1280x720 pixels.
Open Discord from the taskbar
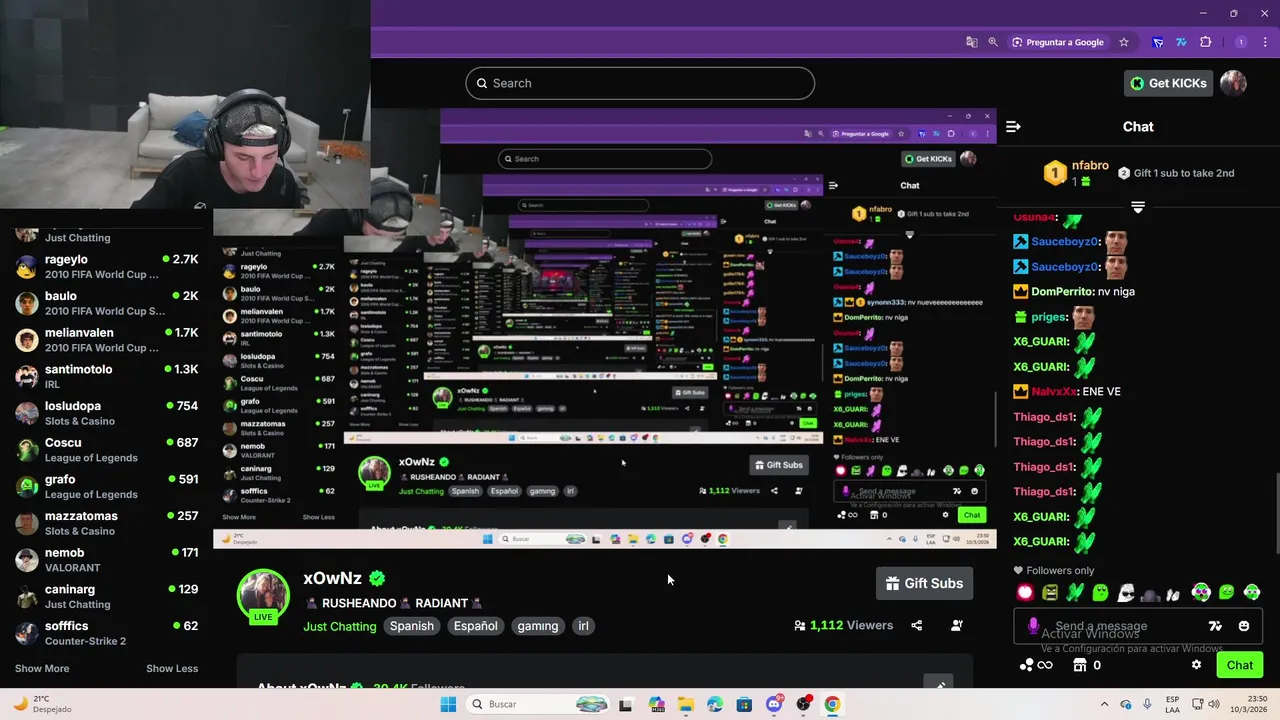click(773, 704)
